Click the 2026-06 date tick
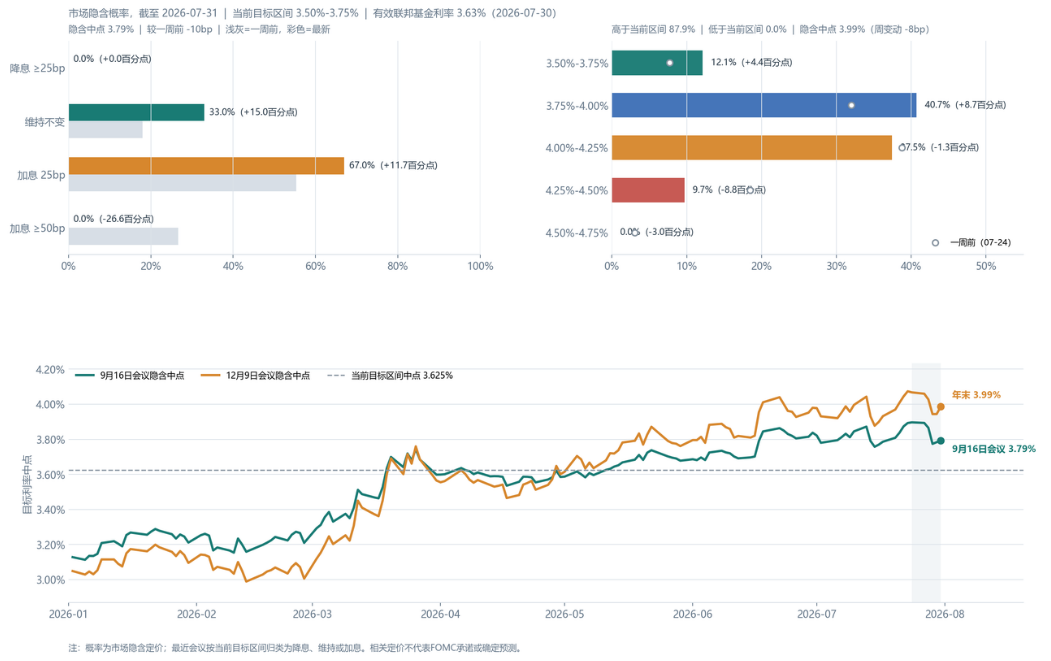 pyautogui.click(x=692, y=614)
